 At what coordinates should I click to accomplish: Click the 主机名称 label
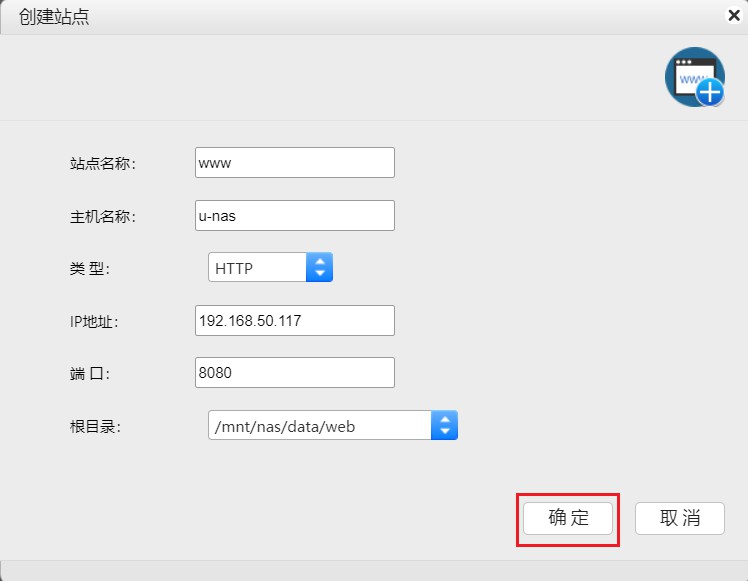click(103, 217)
